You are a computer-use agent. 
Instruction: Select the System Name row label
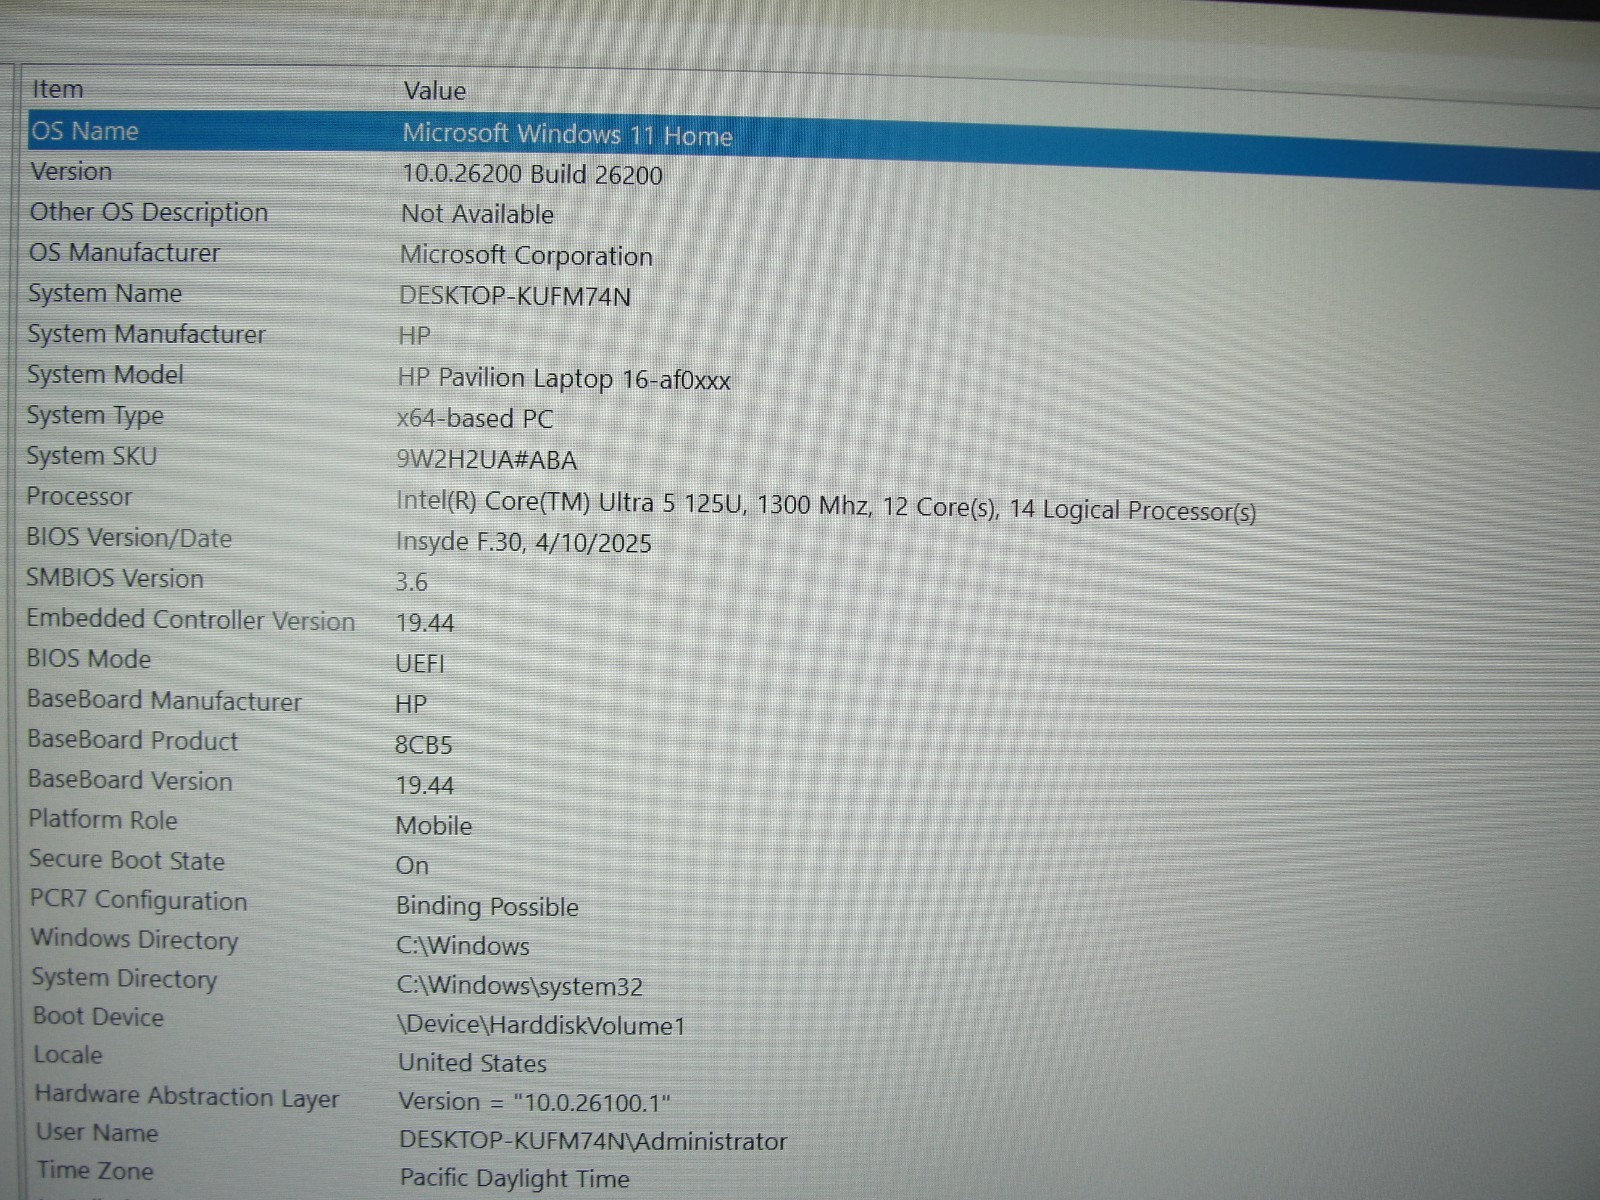coord(105,294)
